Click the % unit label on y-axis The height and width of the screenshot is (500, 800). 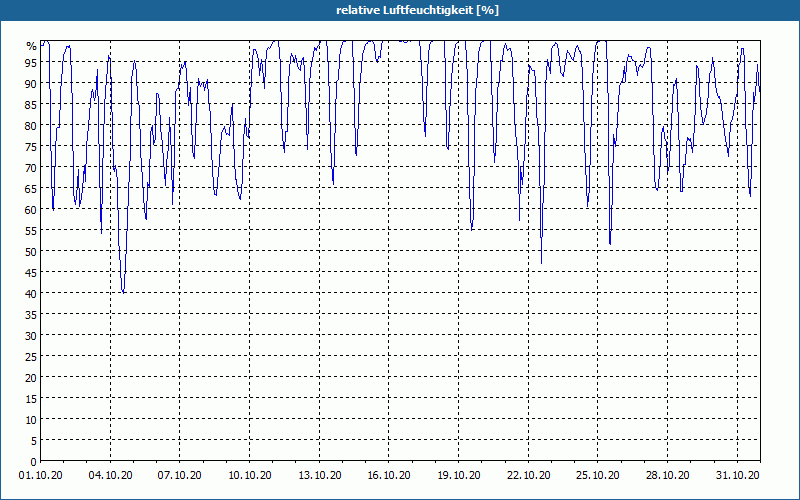(32, 46)
